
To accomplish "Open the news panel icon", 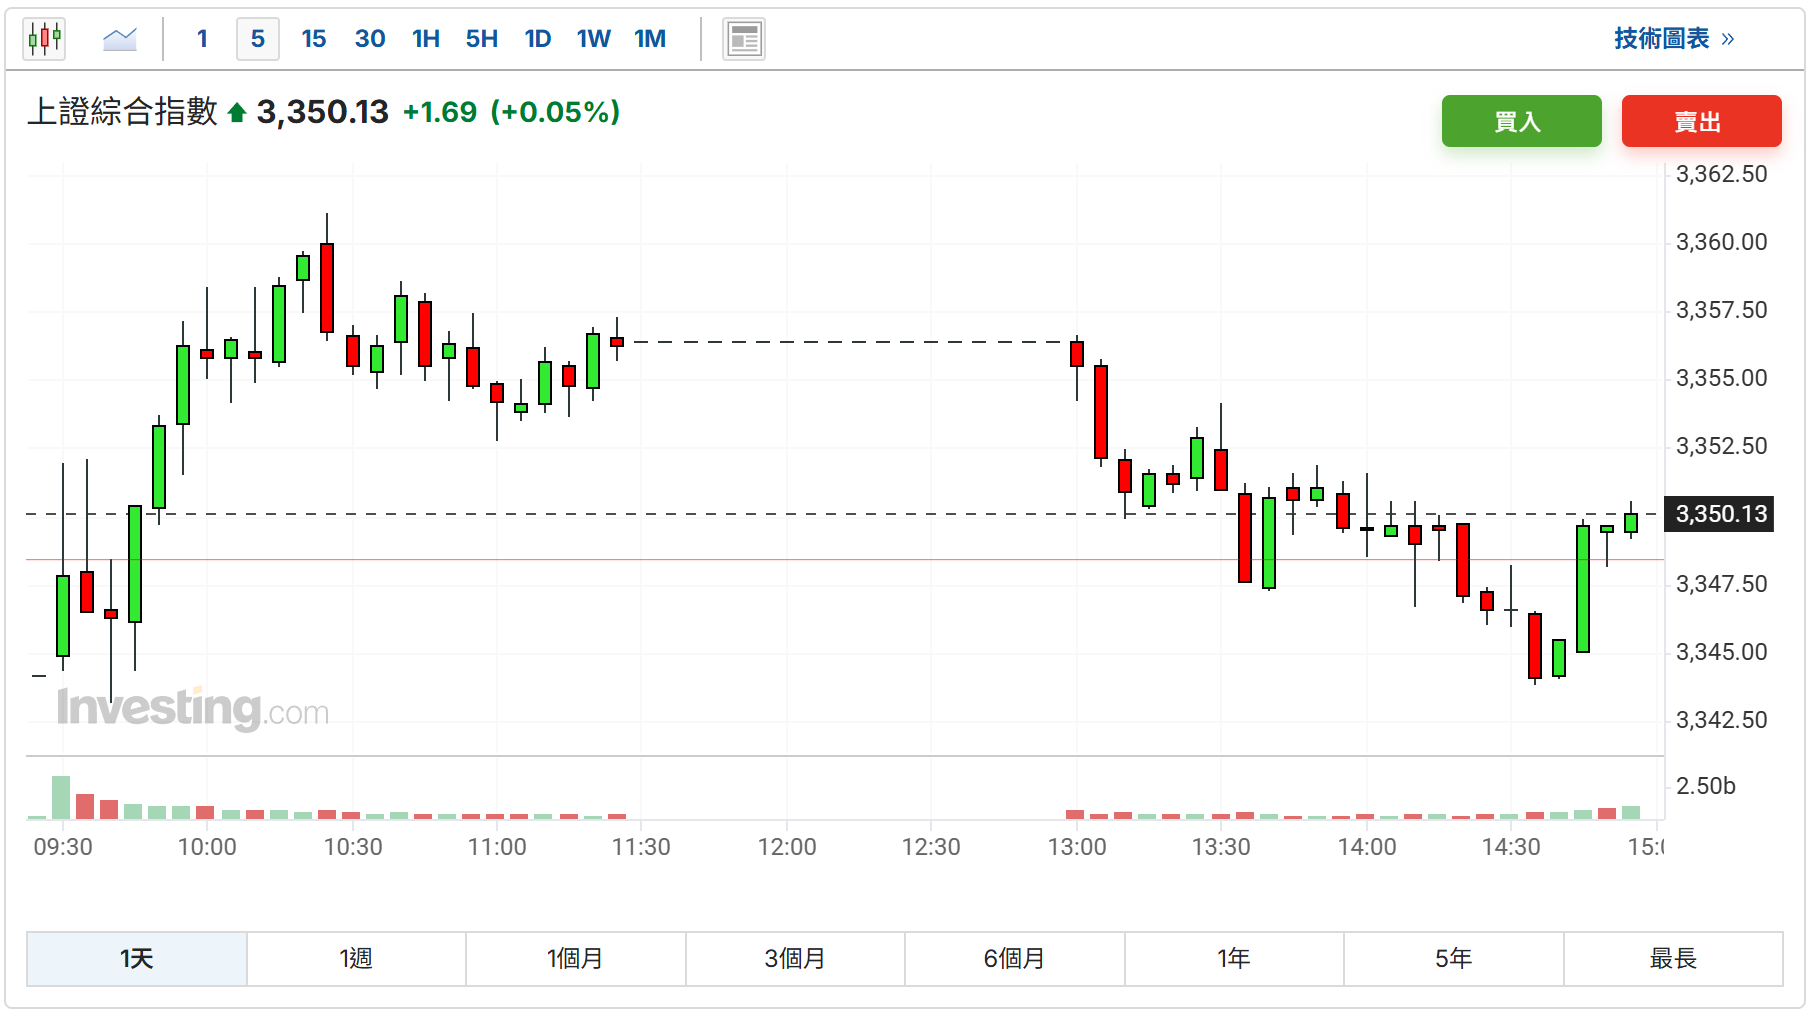I will pos(744,39).
